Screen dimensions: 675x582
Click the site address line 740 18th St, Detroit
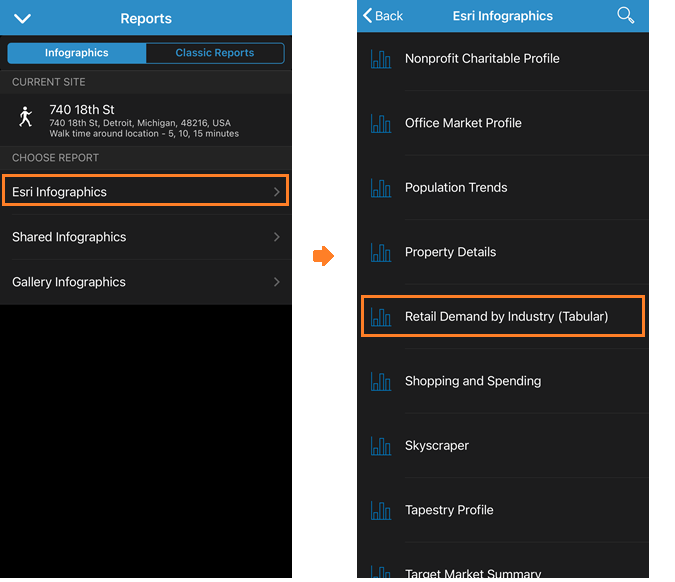click(140, 123)
